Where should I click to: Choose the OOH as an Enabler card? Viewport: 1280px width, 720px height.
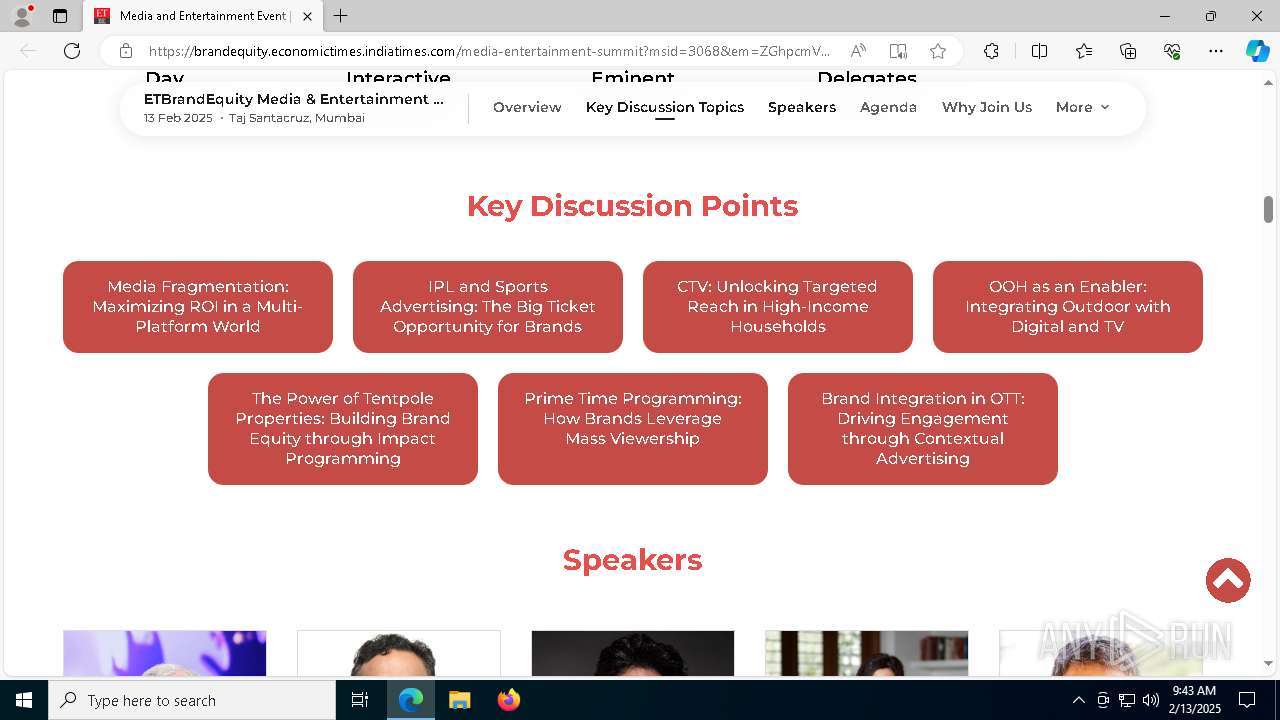point(1068,307)
